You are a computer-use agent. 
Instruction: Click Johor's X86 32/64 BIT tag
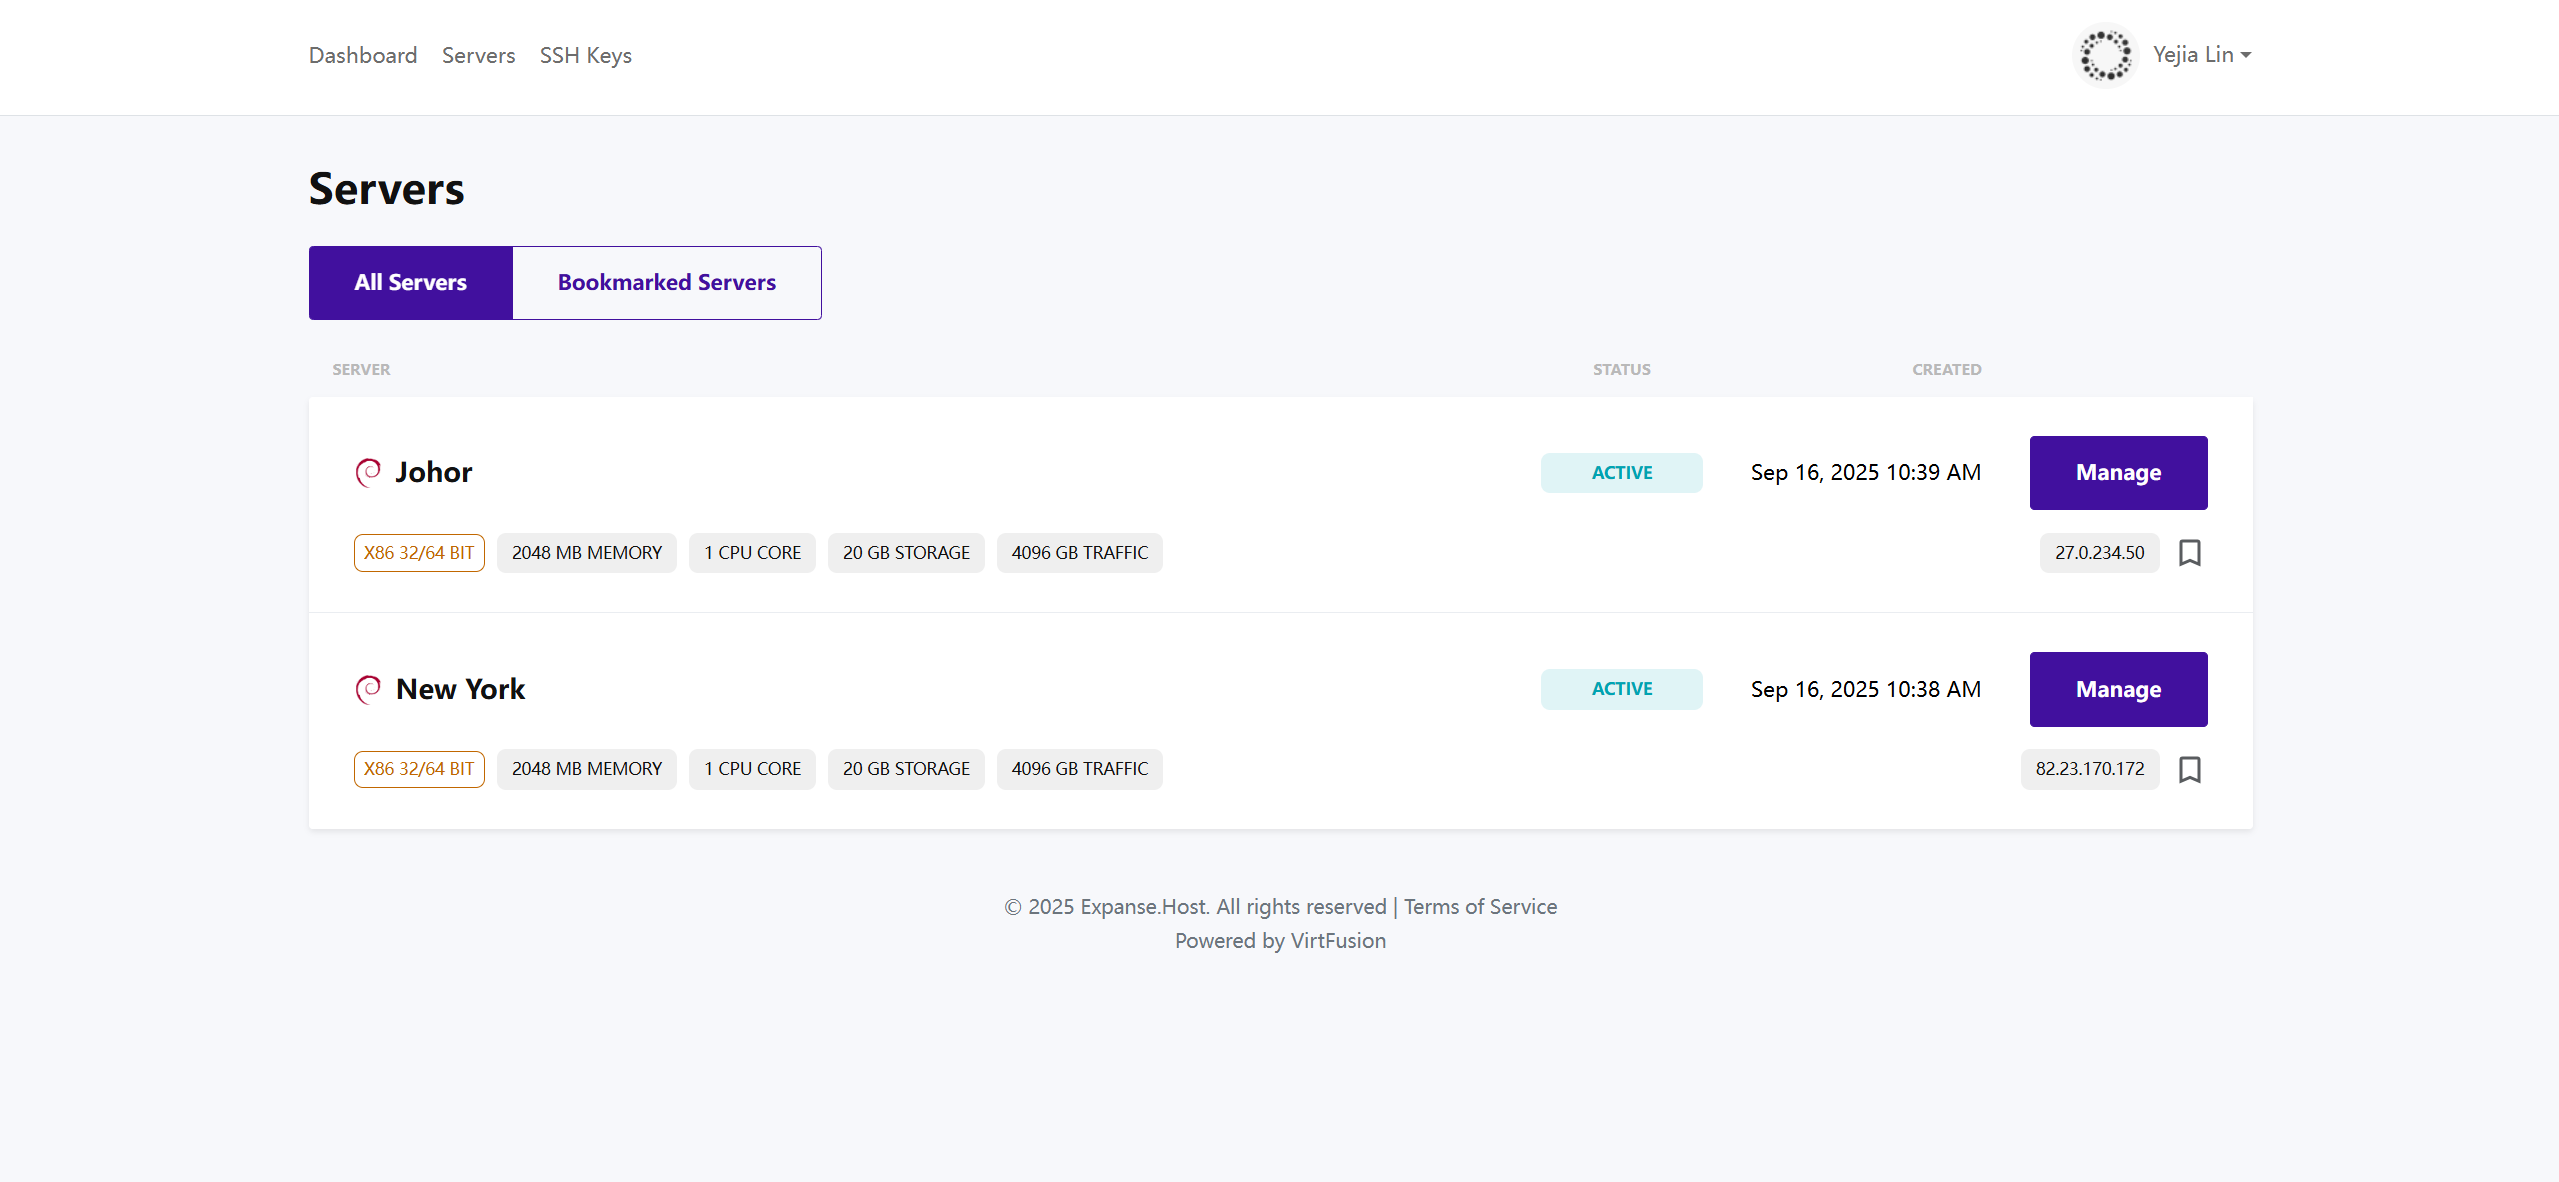pyautogui.click(x=419, y=553)
